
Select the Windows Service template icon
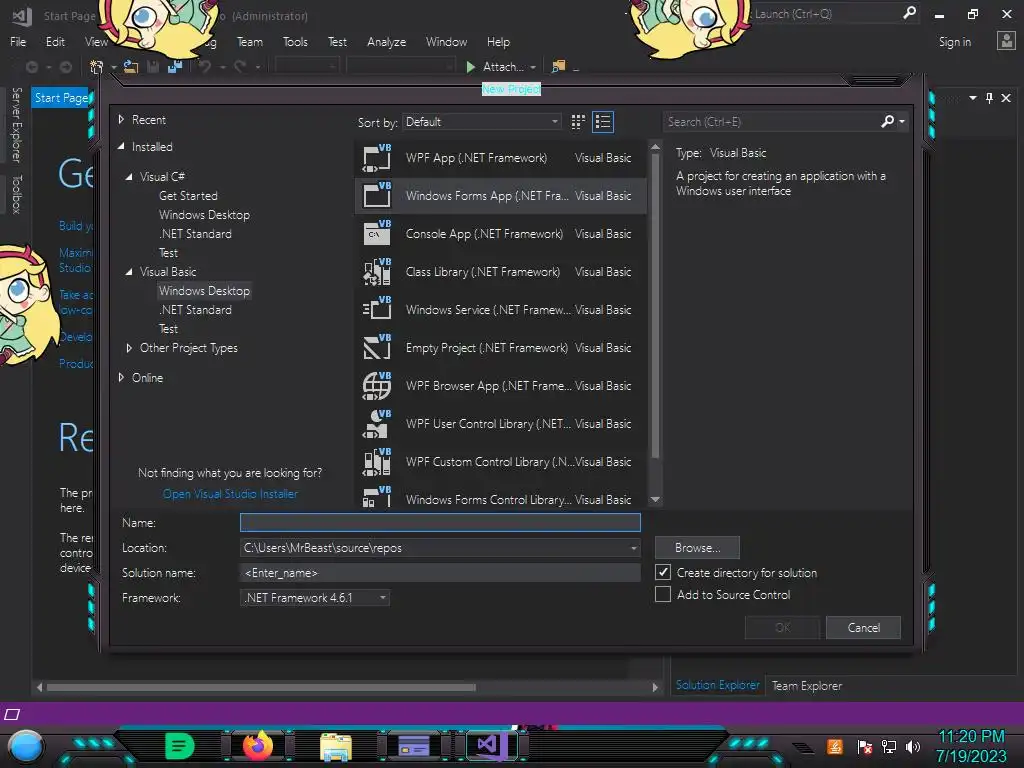click(x=377, y=309)
